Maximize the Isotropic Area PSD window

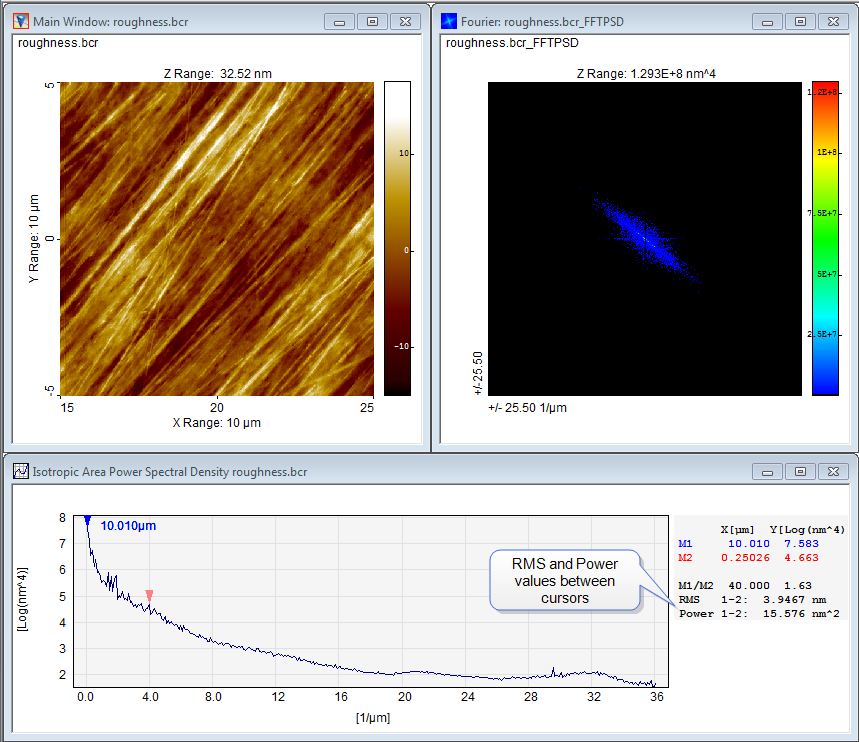click(x=800, y=472)
